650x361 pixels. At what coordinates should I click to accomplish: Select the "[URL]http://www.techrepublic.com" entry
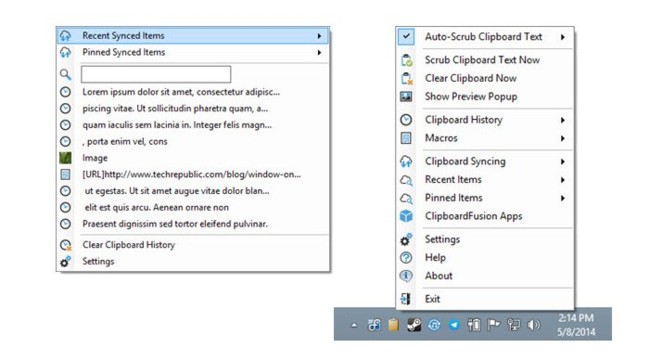(x=193, y=174)
